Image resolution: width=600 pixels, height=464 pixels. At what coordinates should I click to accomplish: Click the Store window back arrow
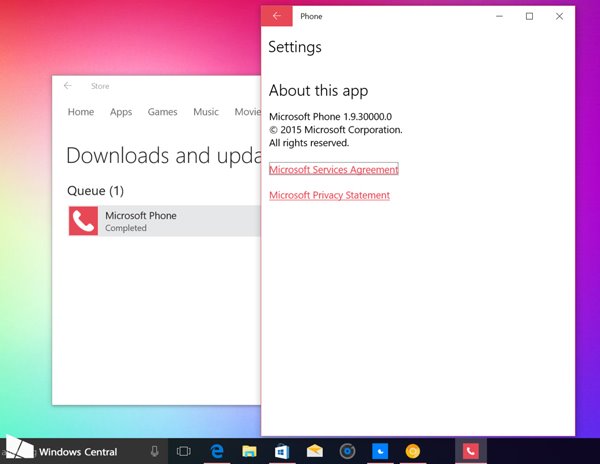pos(68,86)
